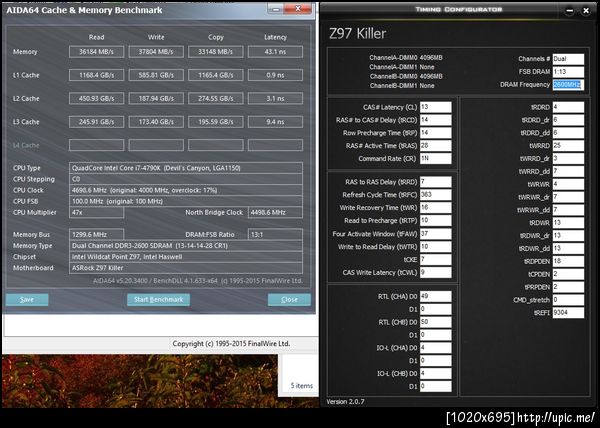The height and width of the screenshot is (428, 600).
Task: Click Command Rate (CR) 1N field
Action: tap(435, 158)
